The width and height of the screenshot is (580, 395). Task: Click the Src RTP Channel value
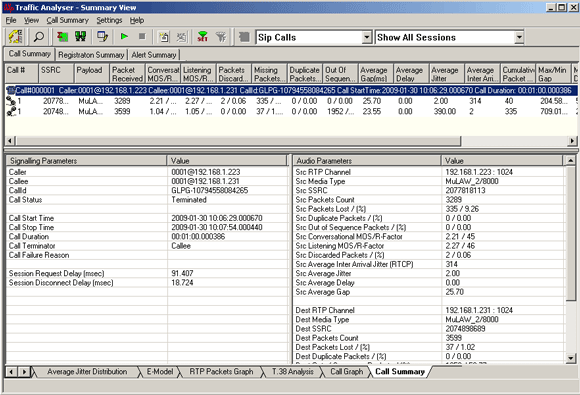click(479, 172)
